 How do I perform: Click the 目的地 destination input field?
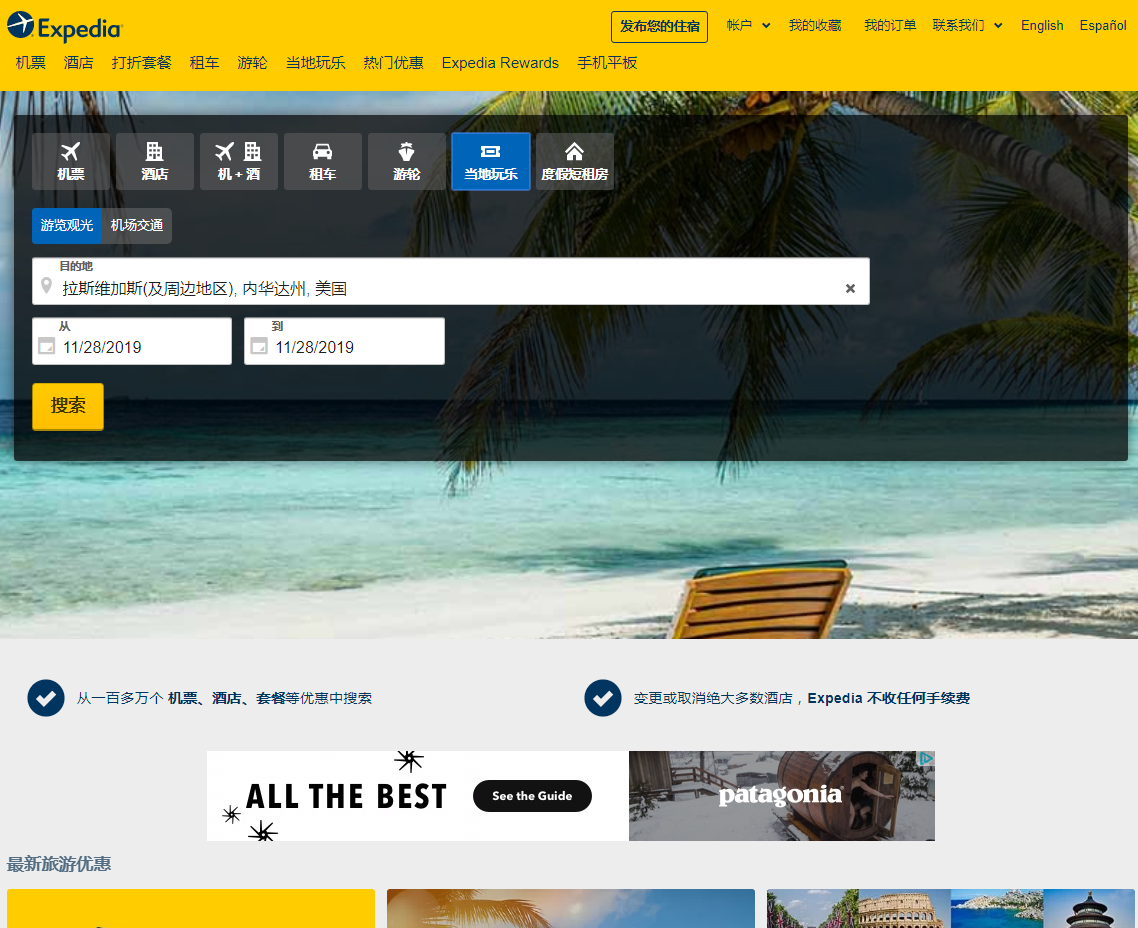tap(400, 288)
